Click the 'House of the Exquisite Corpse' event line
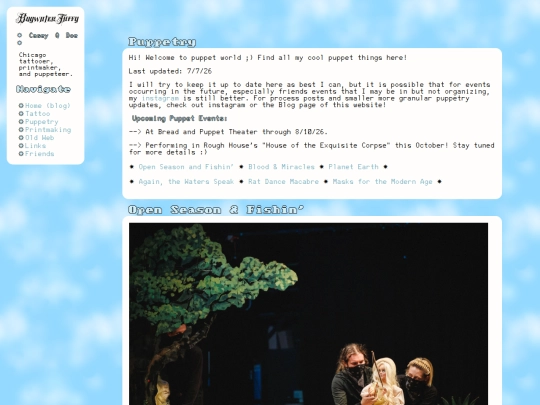The image size is (540, 405). (312, 149)
